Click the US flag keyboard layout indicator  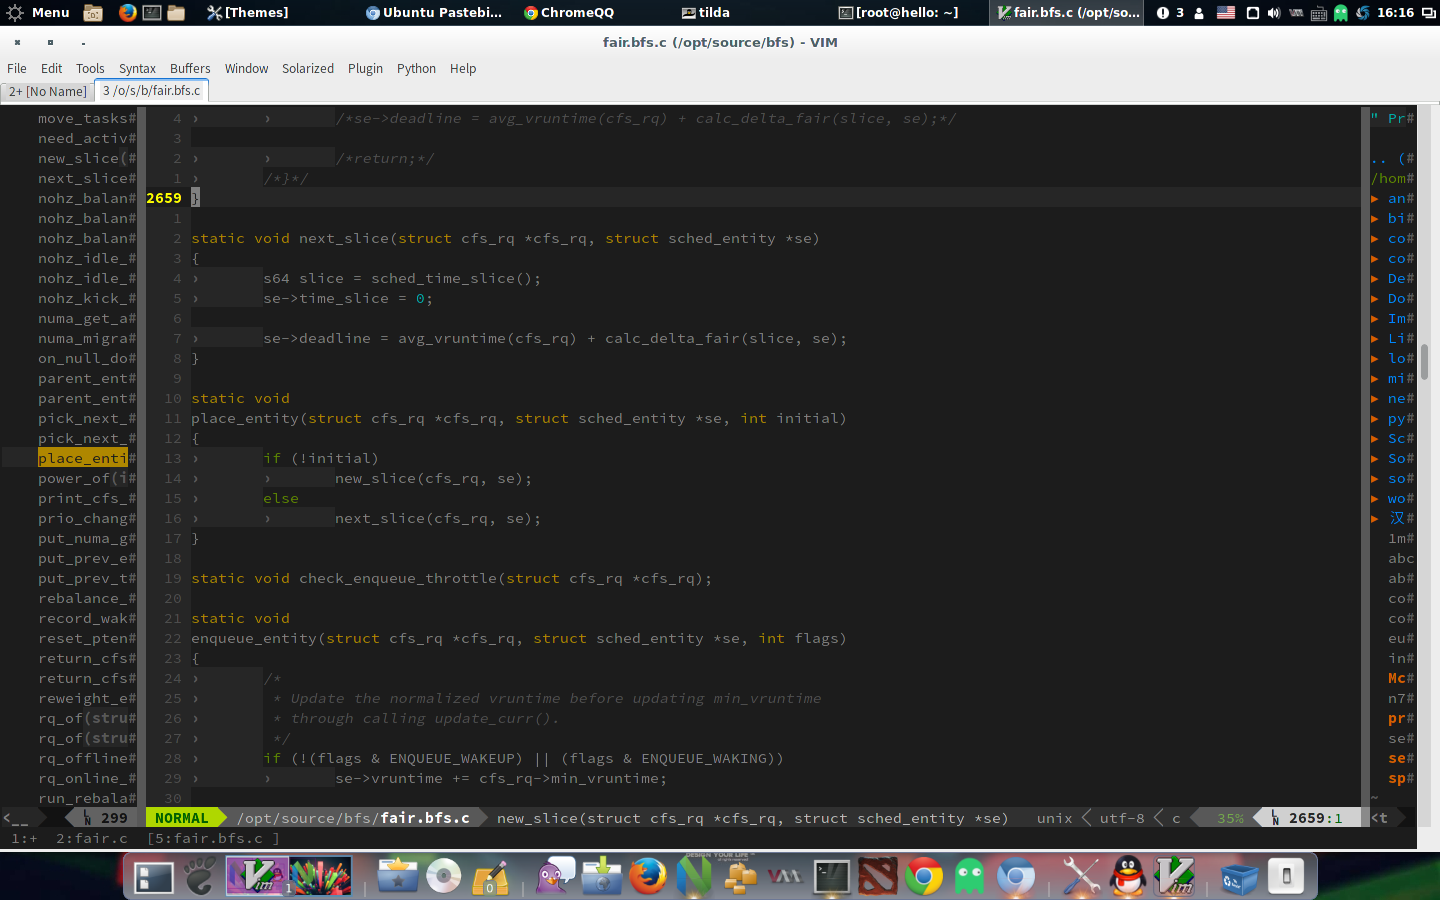click(x=1225, y=12)
